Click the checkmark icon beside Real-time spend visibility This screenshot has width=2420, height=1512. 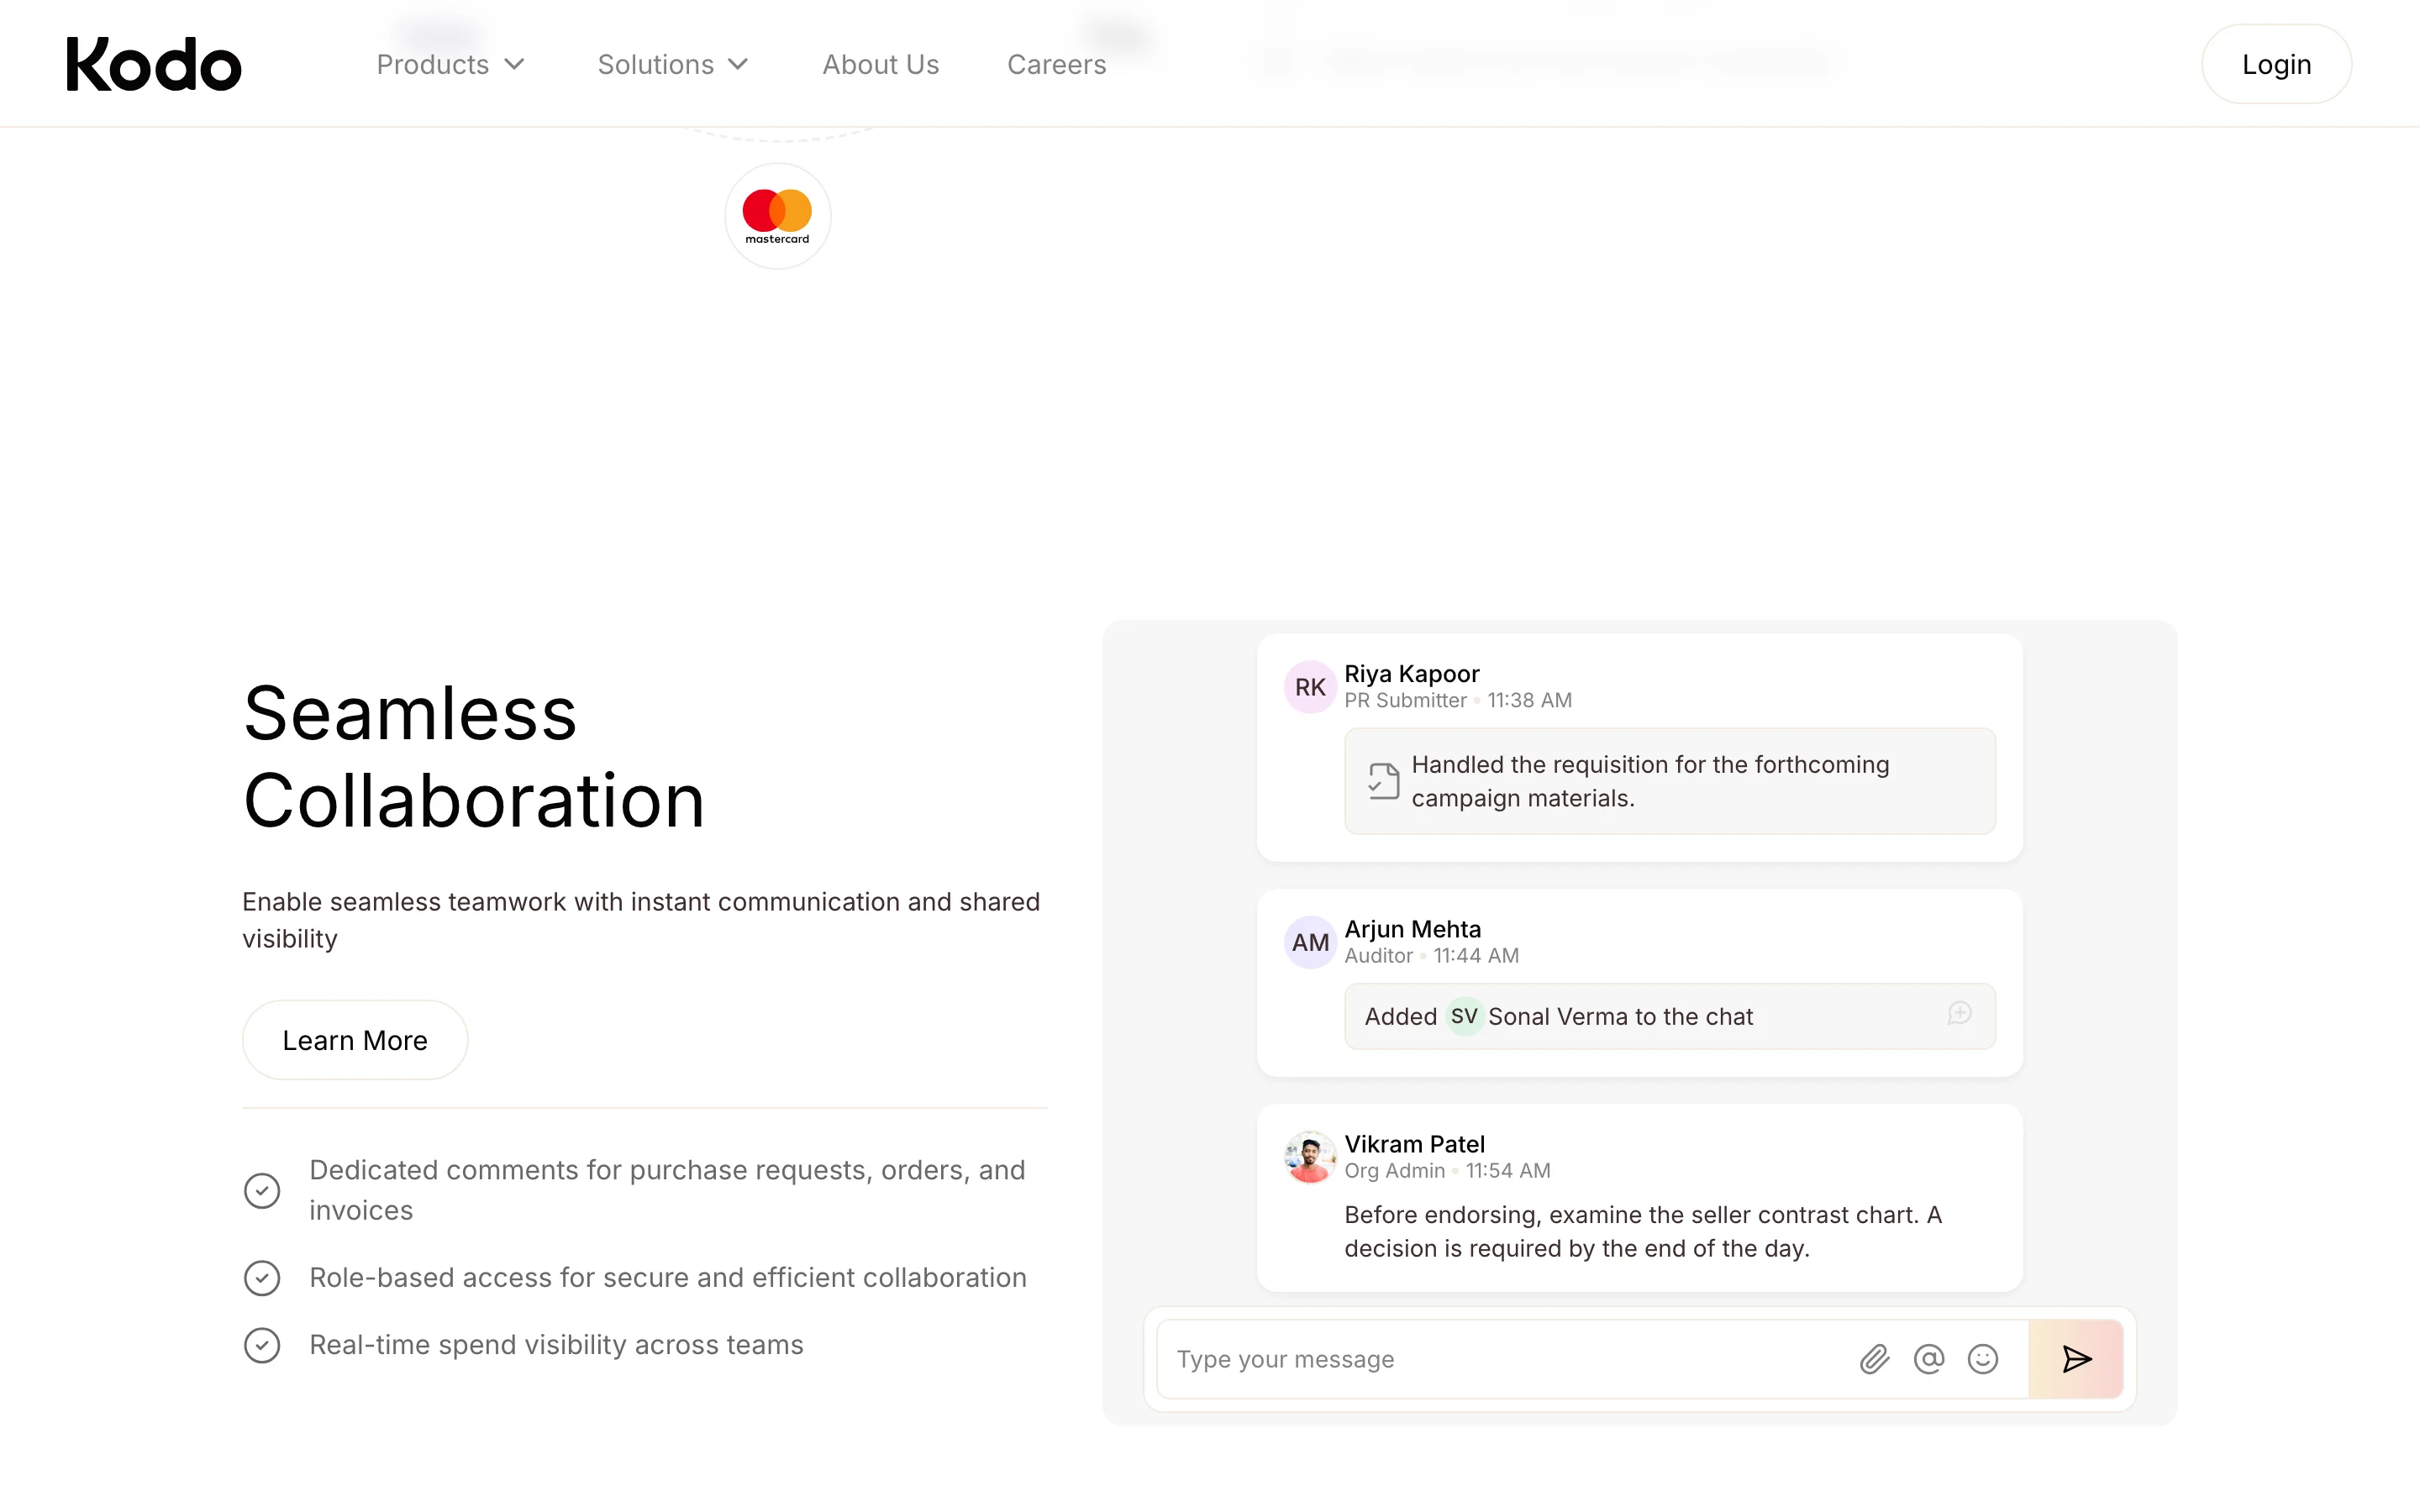[x=262, y=1345]
